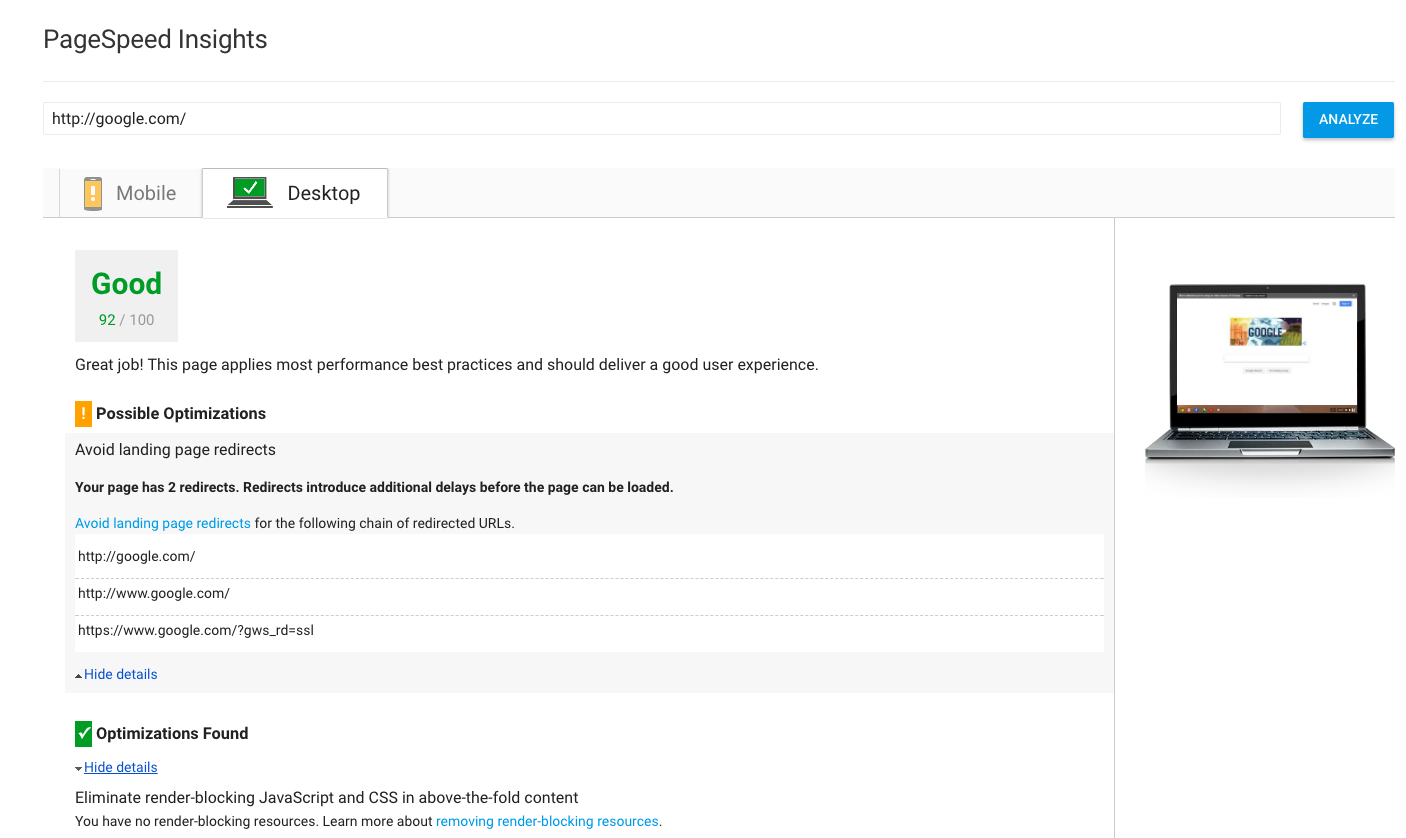Switch to the Mobile tab
The image size is (1406, 838).
(x=130, y=193)
